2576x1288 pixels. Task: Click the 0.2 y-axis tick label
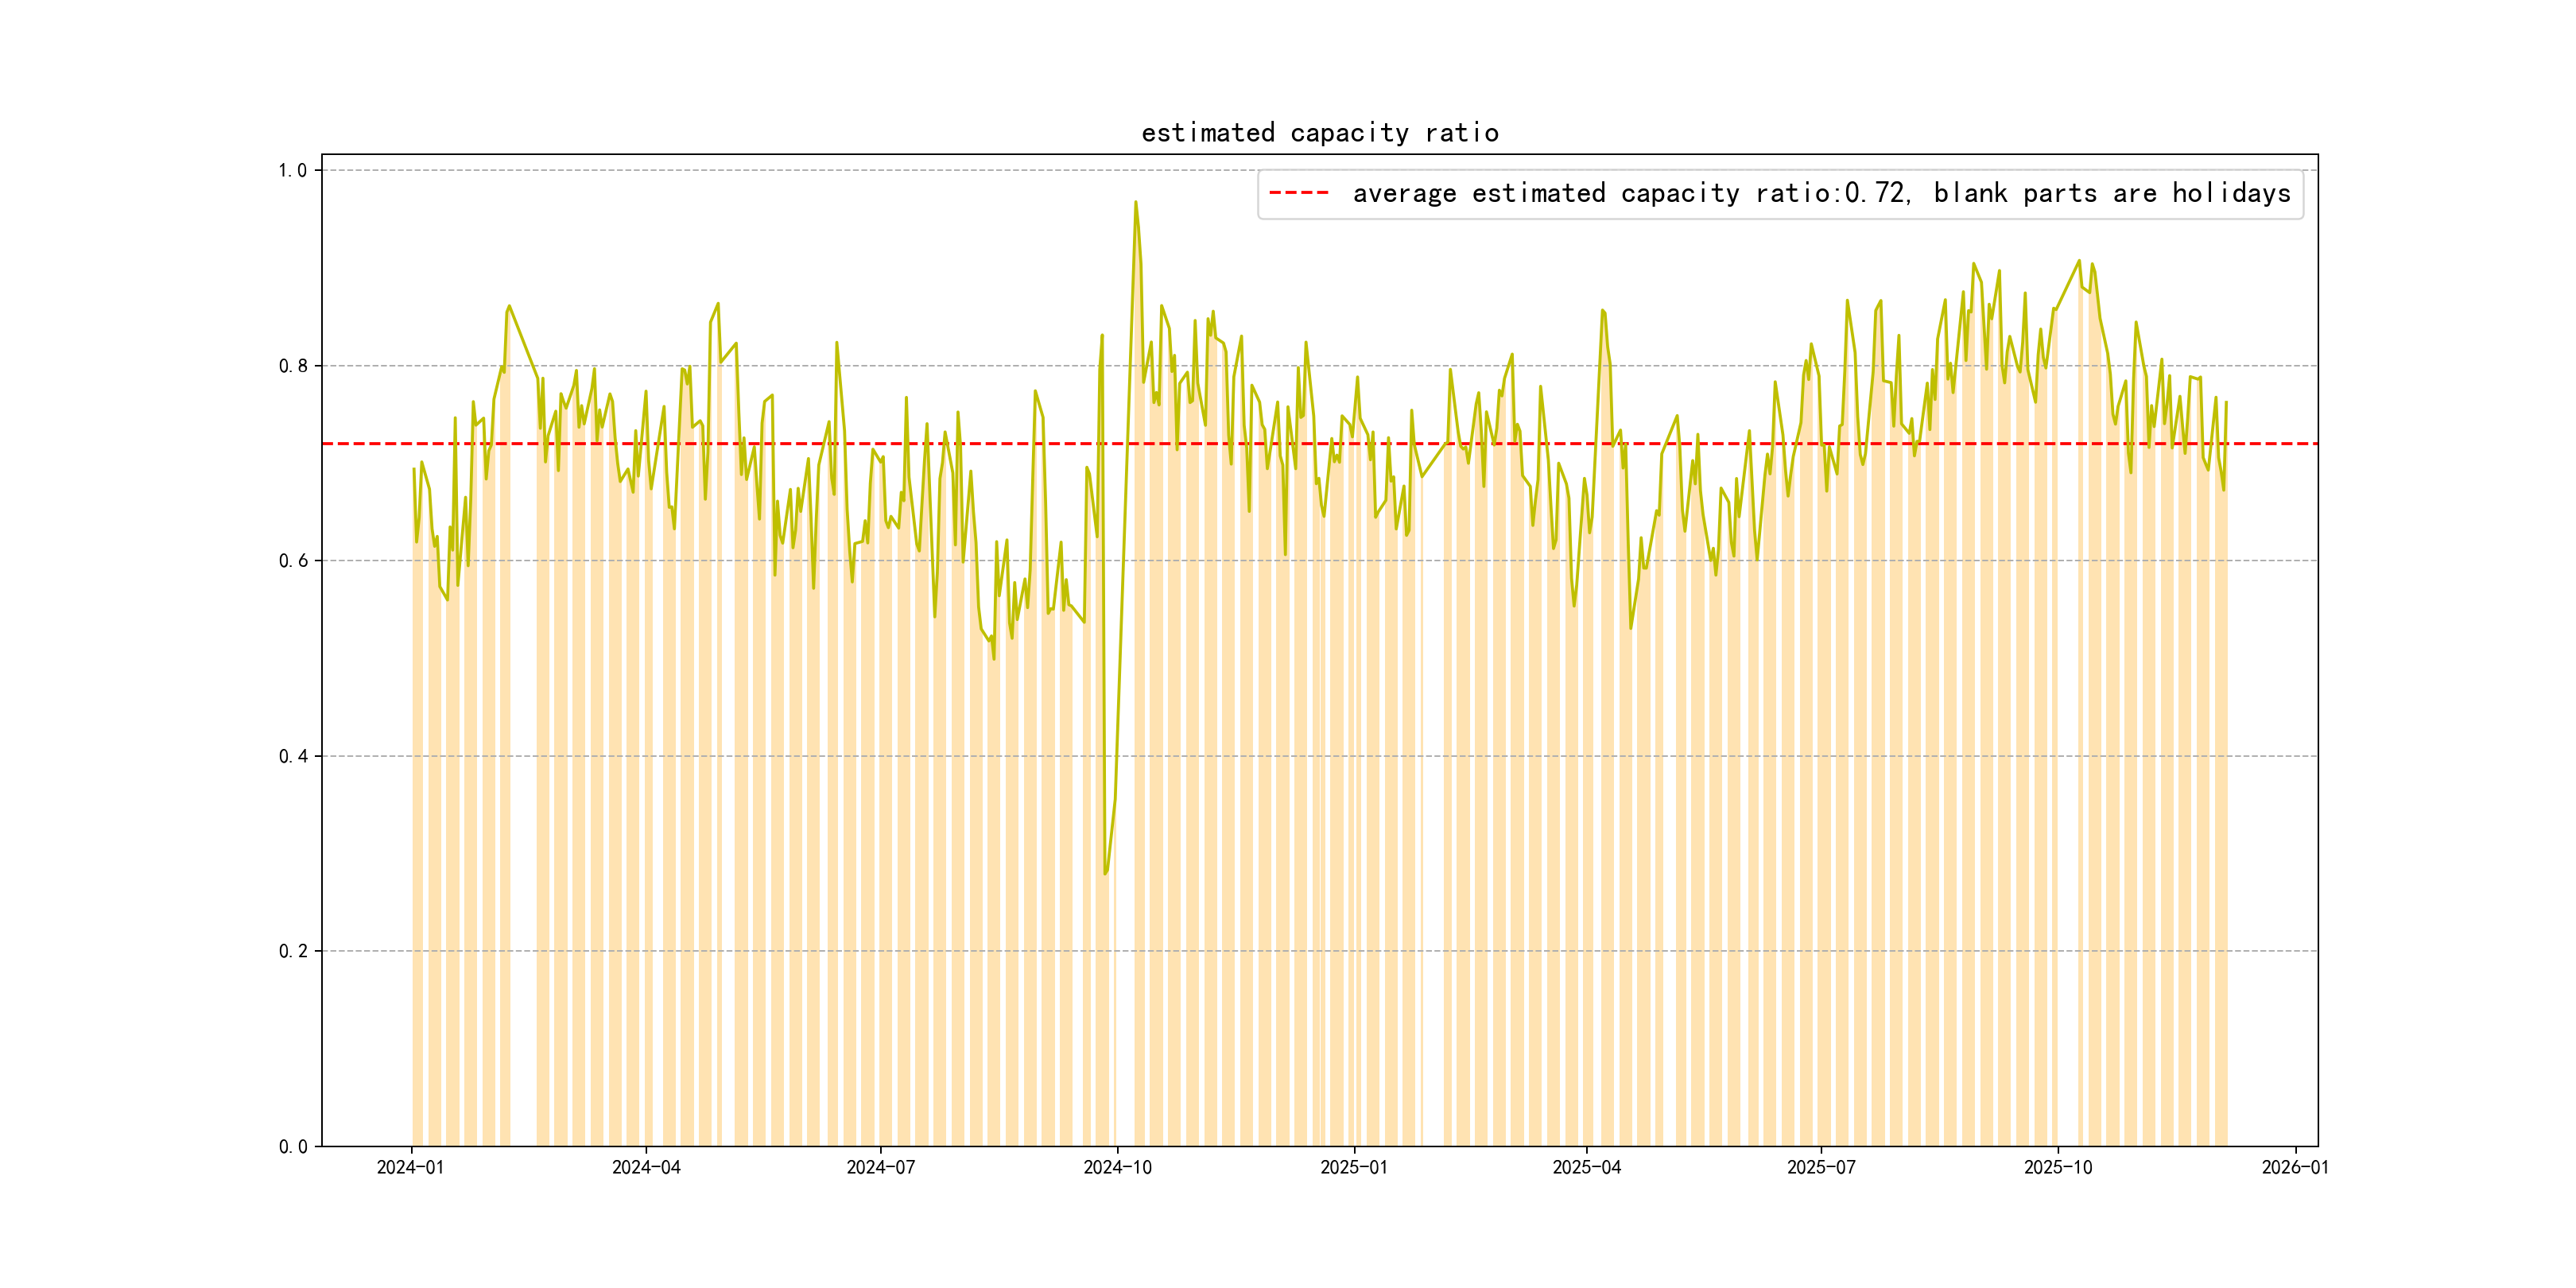[292, 951]
